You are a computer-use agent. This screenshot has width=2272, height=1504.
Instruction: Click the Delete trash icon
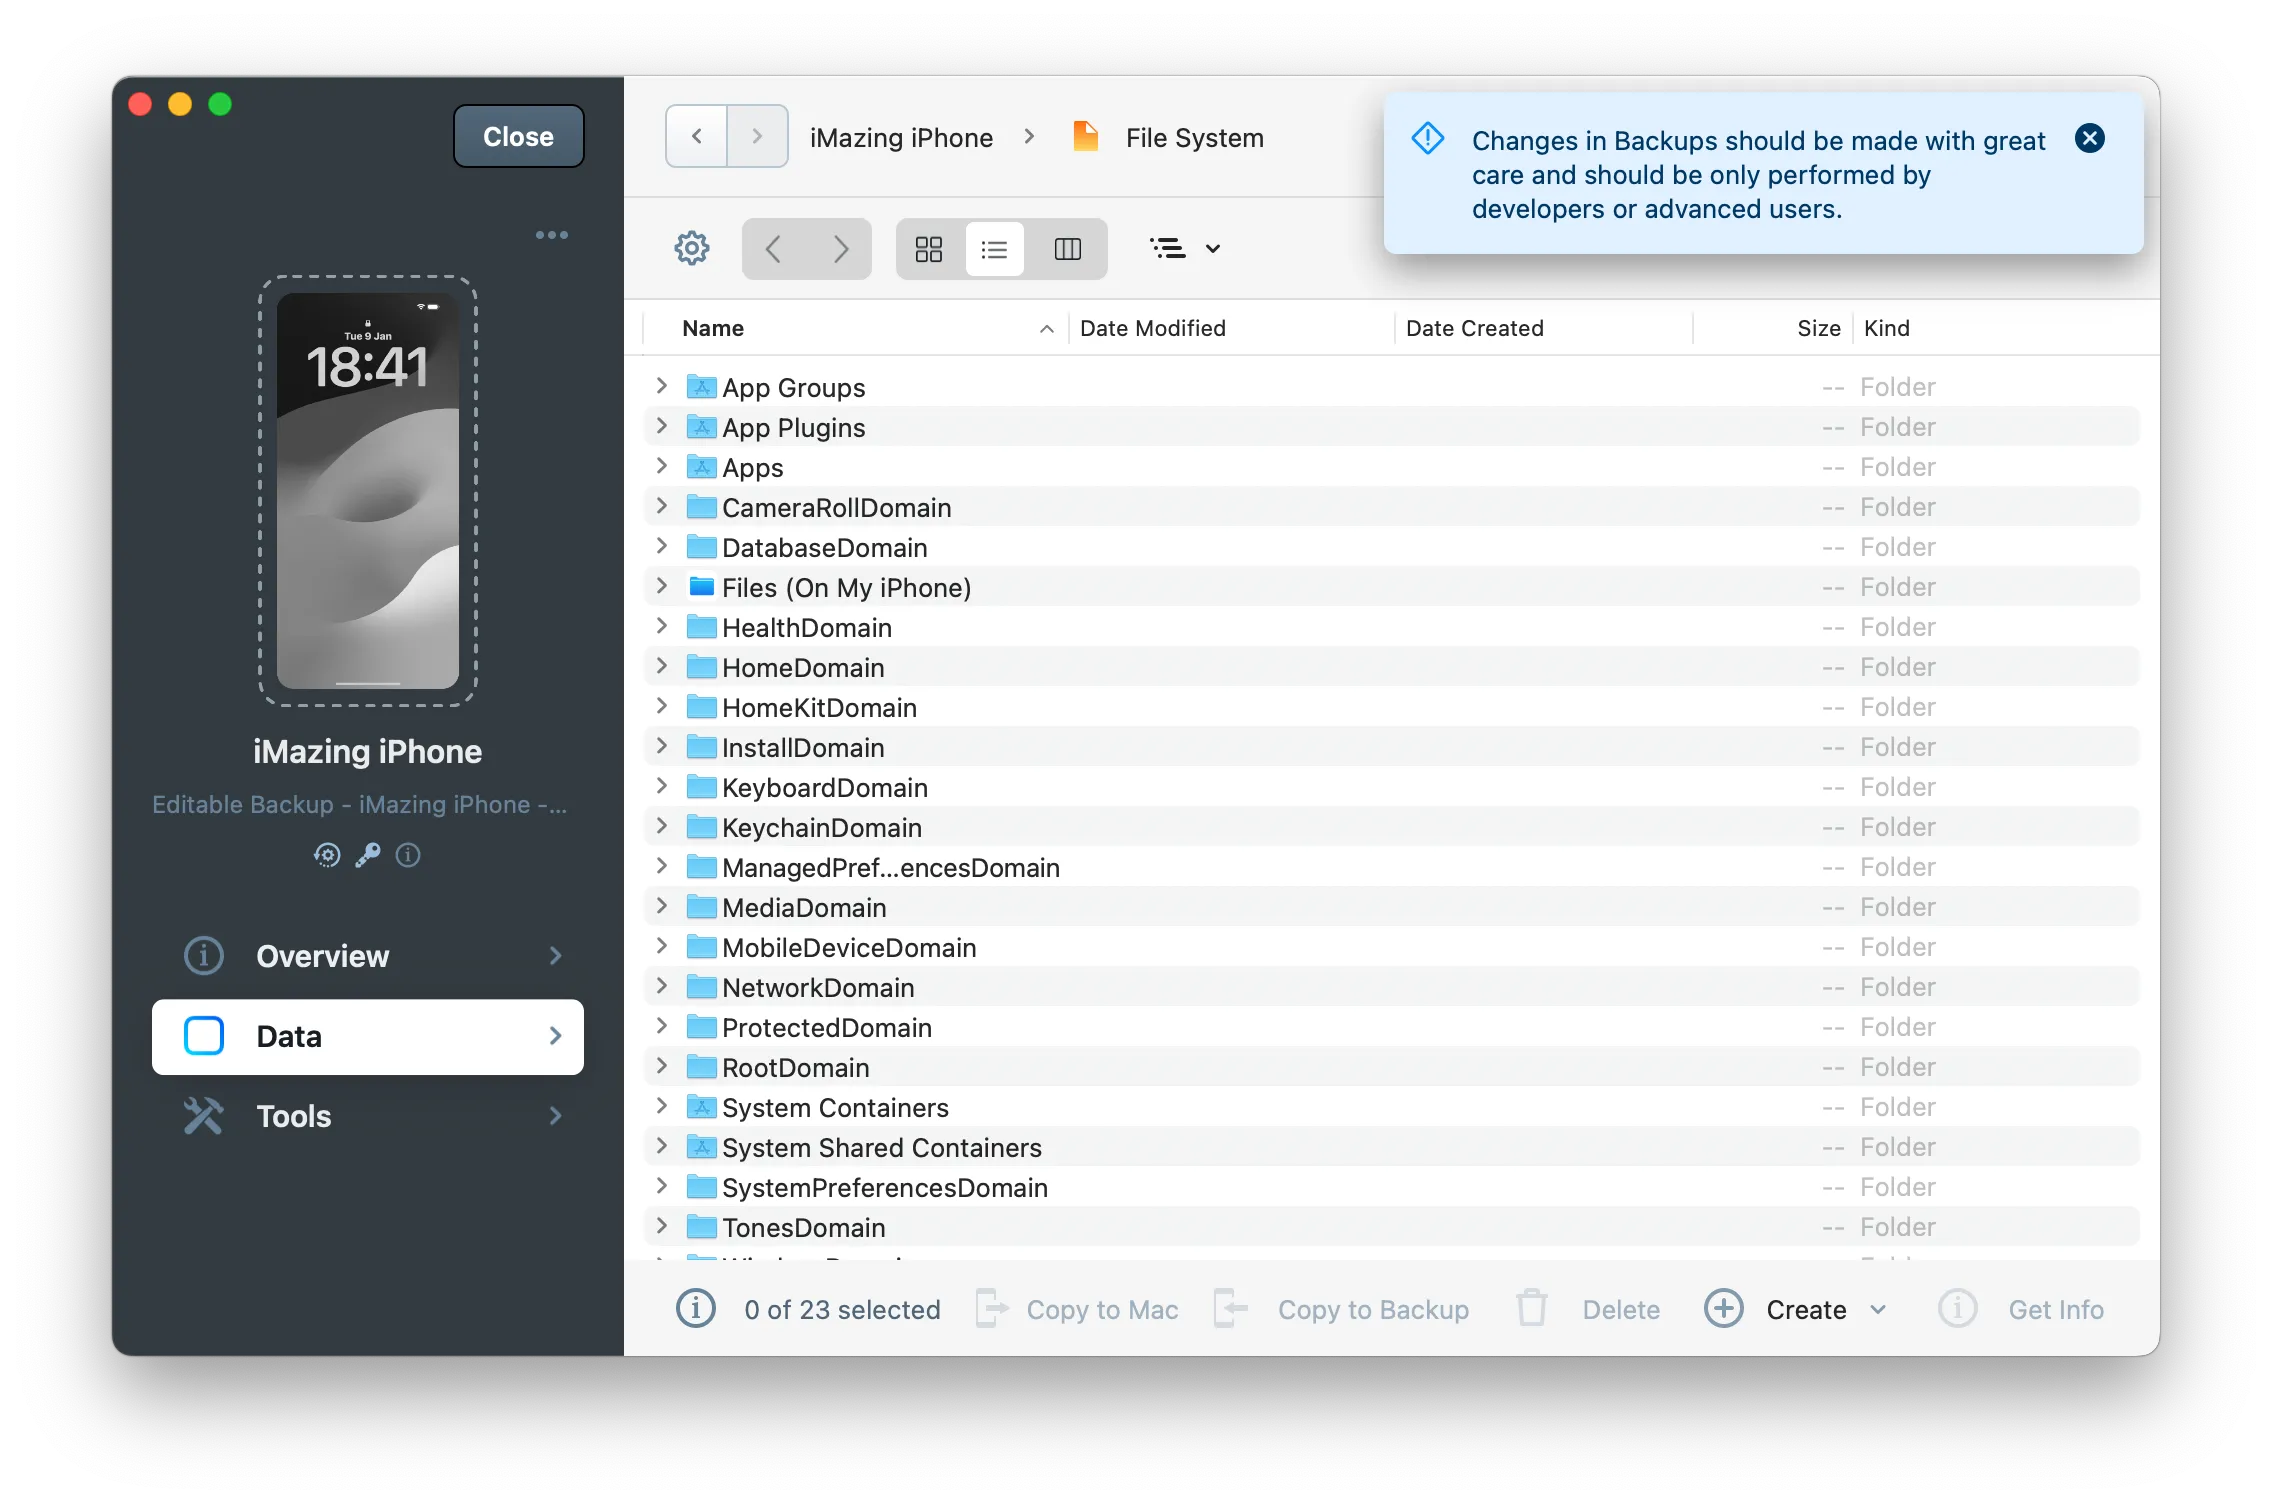click(x=1530, y=1308)
